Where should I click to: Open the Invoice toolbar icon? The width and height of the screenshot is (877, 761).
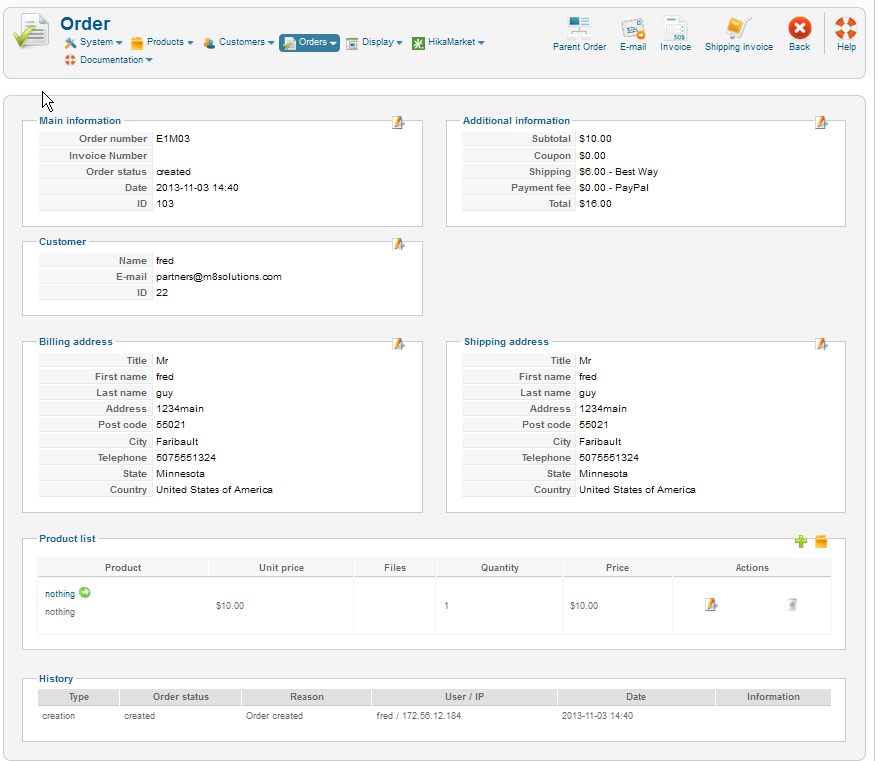[675, 28]
